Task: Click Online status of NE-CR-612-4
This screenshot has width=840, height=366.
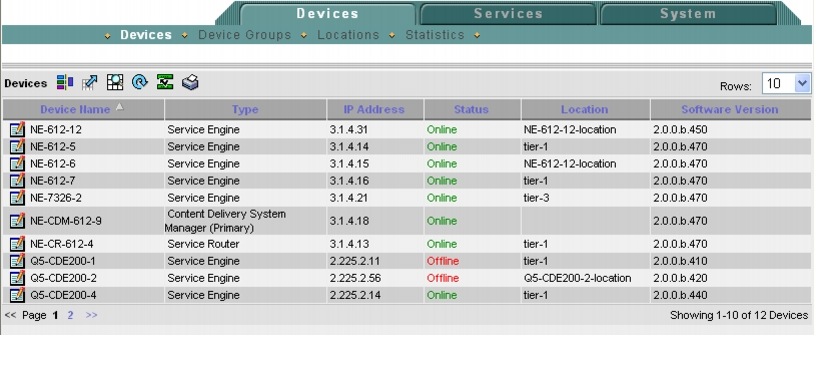Action: [x=441, y=244]
